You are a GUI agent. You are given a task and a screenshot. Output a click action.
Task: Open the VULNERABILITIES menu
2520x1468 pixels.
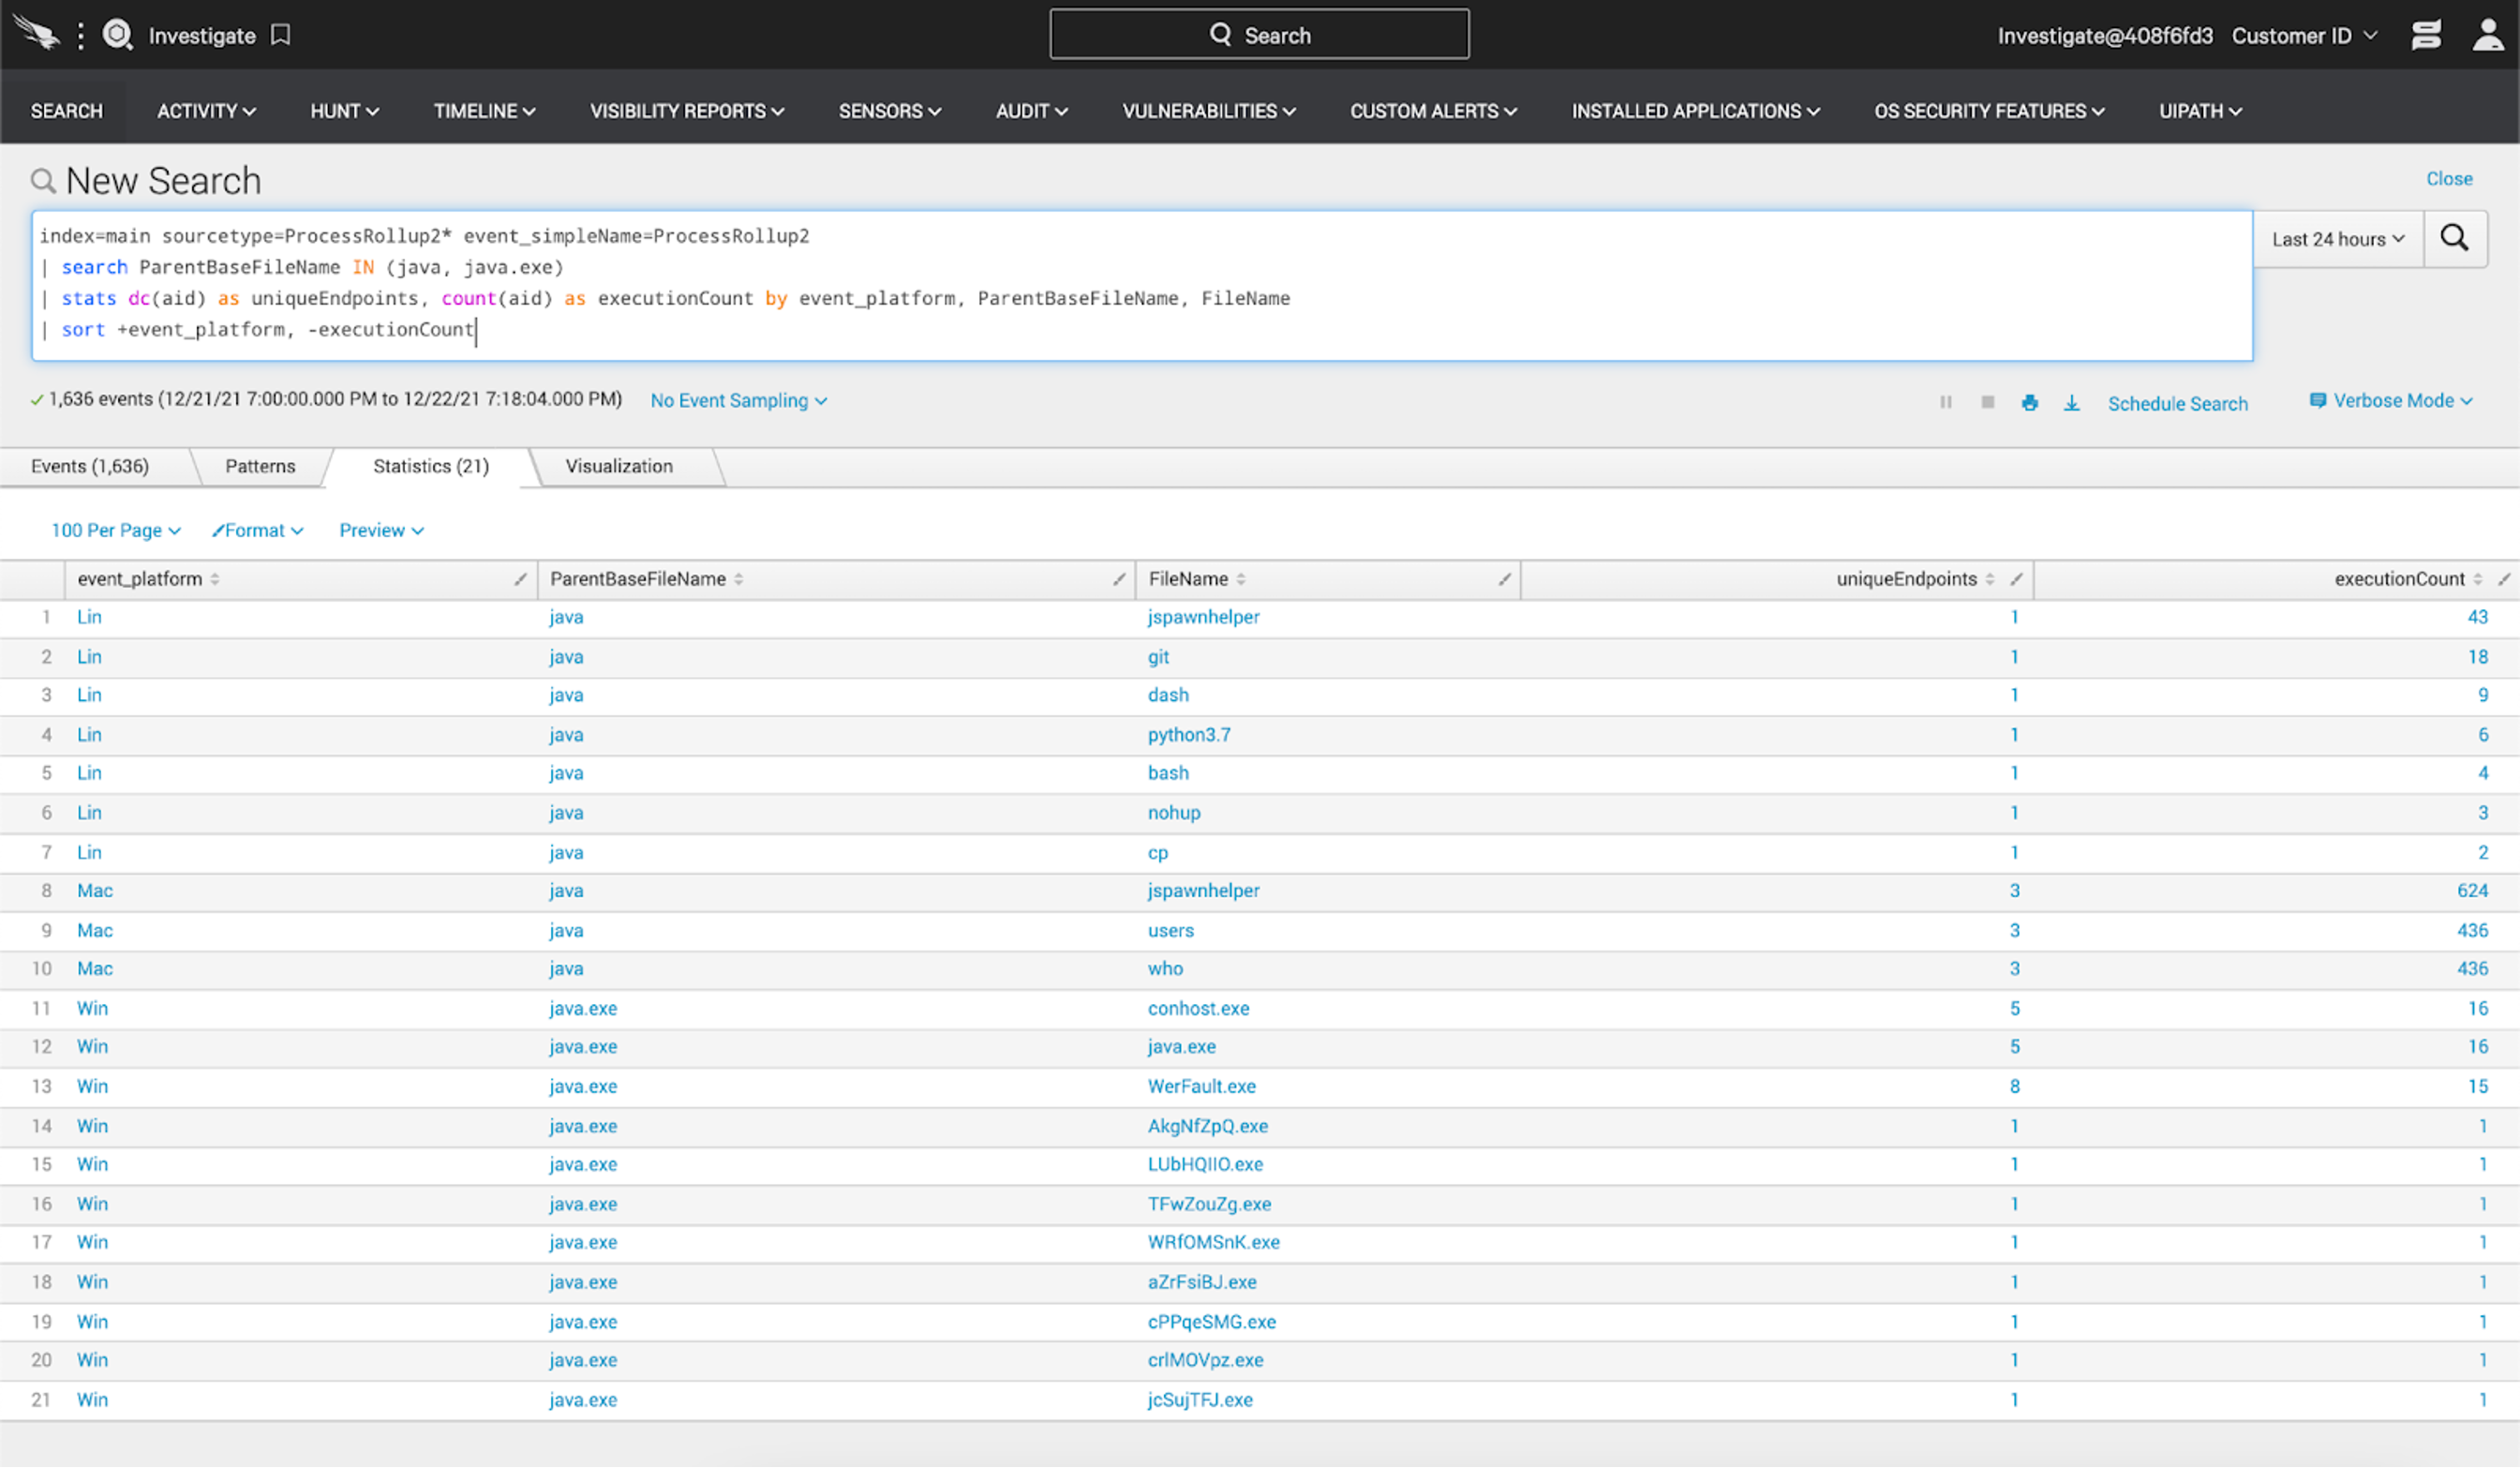point(1209,111)
